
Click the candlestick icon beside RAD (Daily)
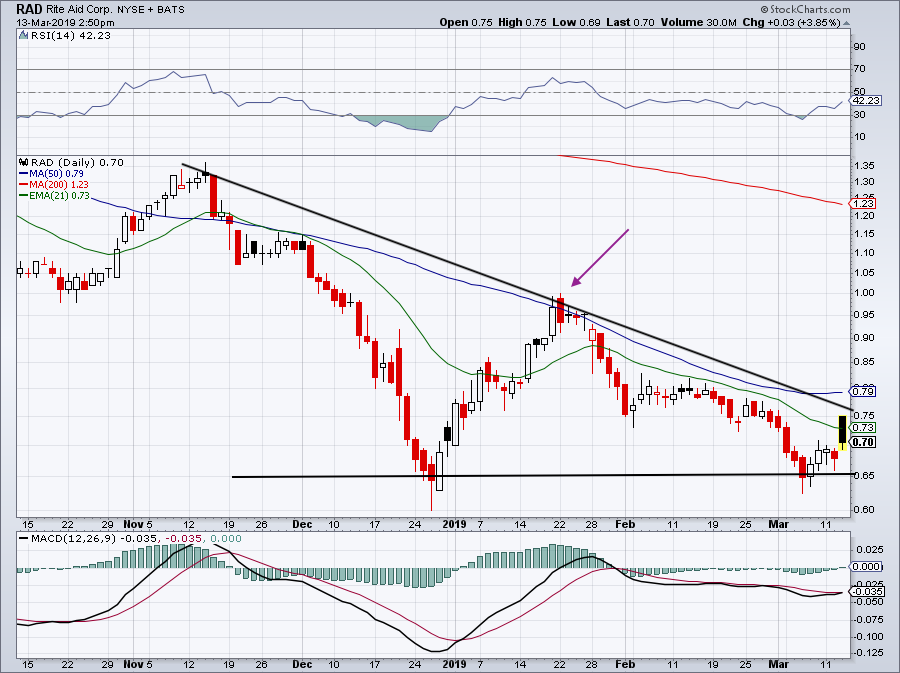click(x=24, y=162)
